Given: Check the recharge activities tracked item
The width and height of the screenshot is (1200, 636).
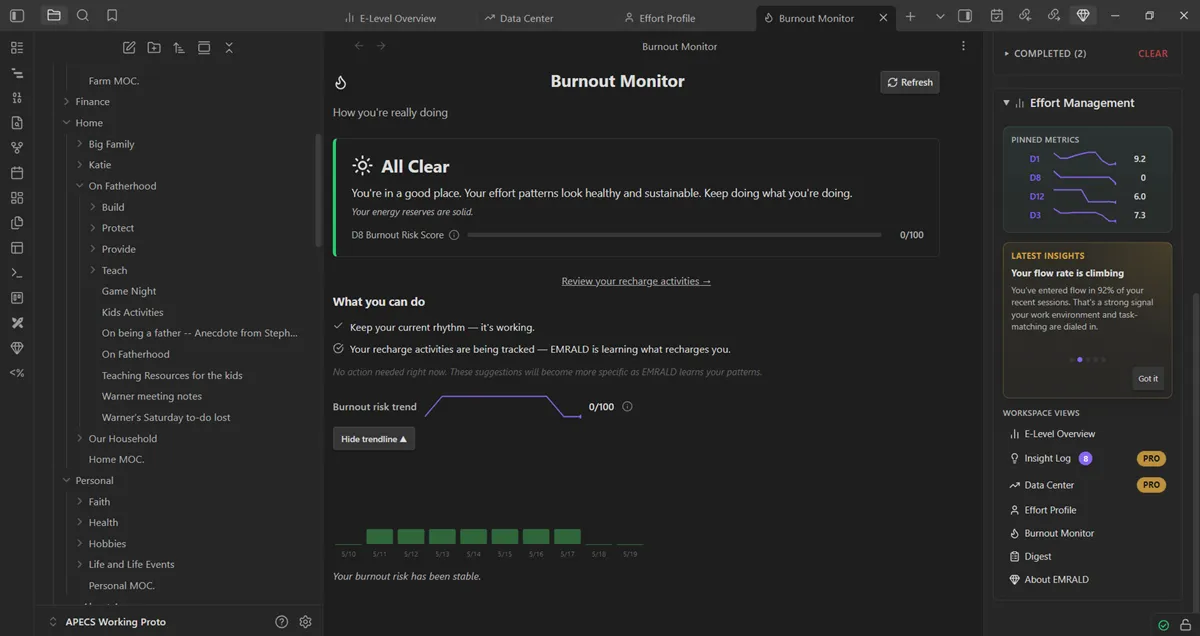Looking at the screenshot, I should coord(339,349).
